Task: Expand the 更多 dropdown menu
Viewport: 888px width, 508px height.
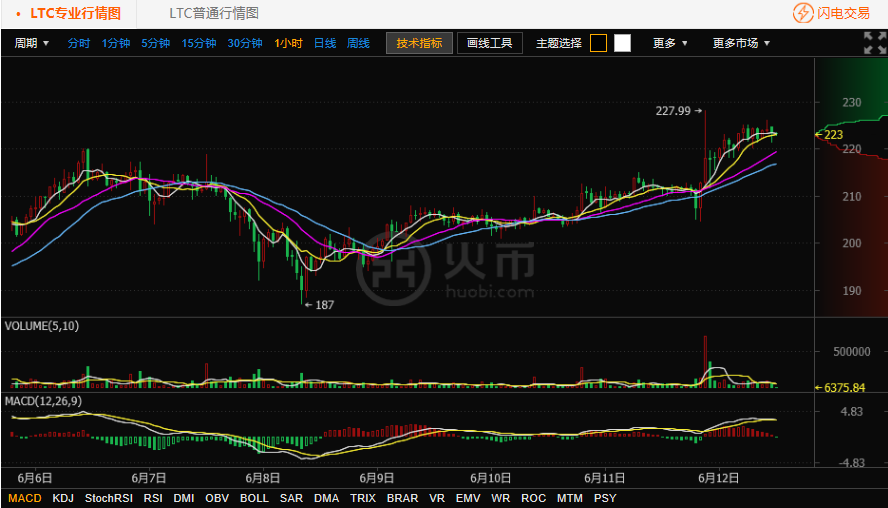Action: click(670, 43)
